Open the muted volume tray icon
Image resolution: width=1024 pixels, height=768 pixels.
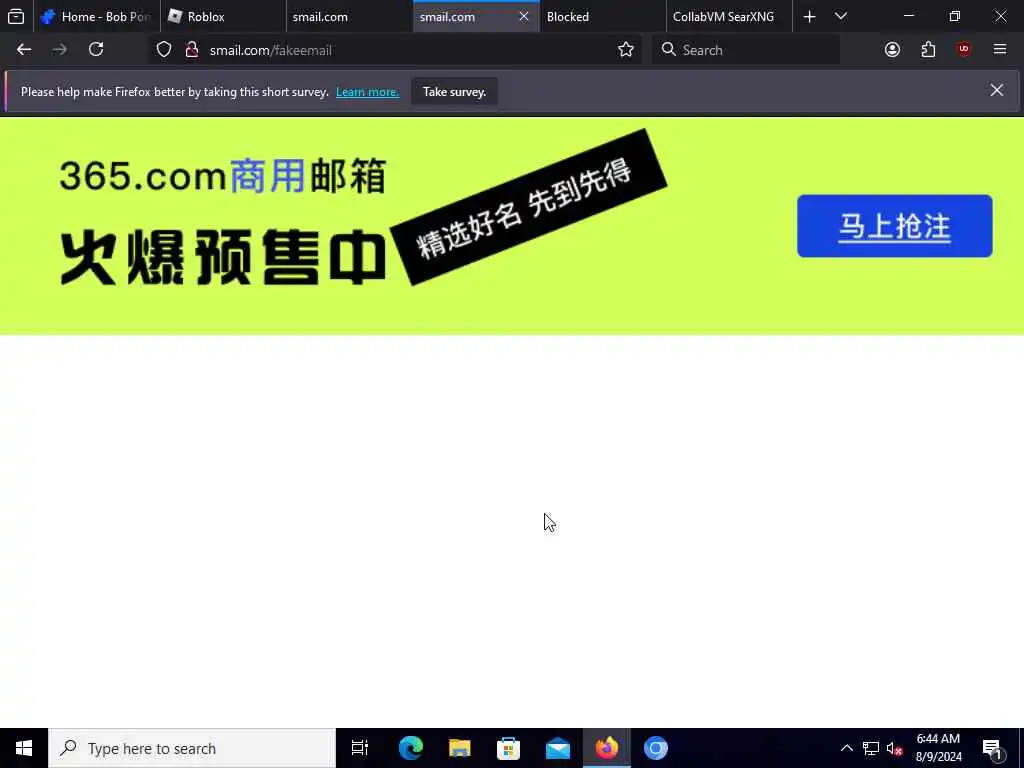[894, 748]
